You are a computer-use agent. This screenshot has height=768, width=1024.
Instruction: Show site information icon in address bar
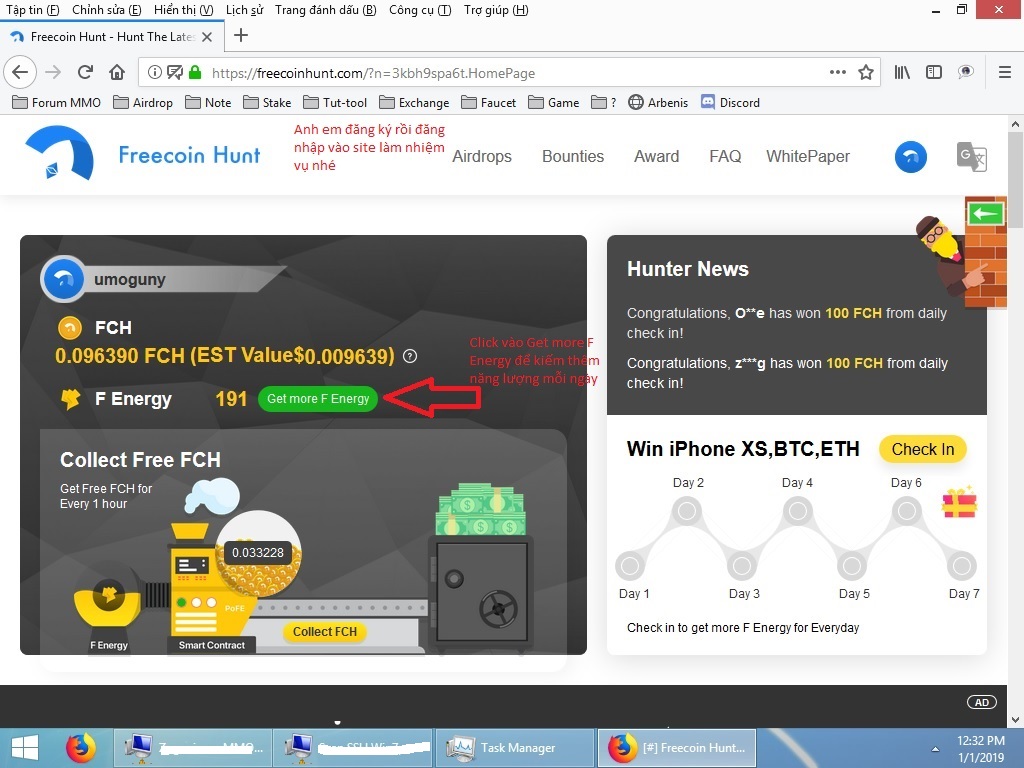tap(154, 72)
